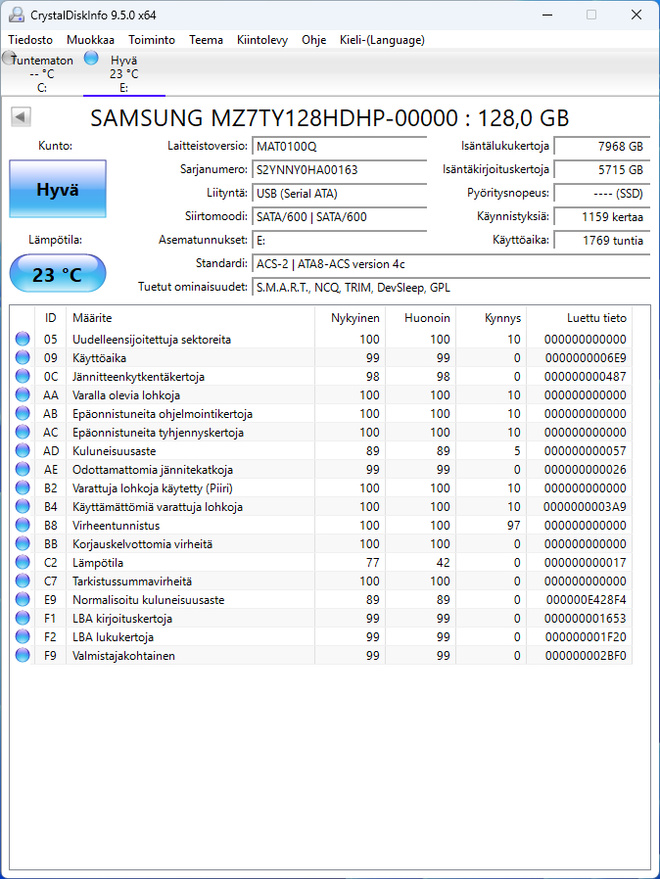Click the CrystalDiskInfo app icon in title bar
This screenshot has height=879, width=660.
(x=17, y=15)
